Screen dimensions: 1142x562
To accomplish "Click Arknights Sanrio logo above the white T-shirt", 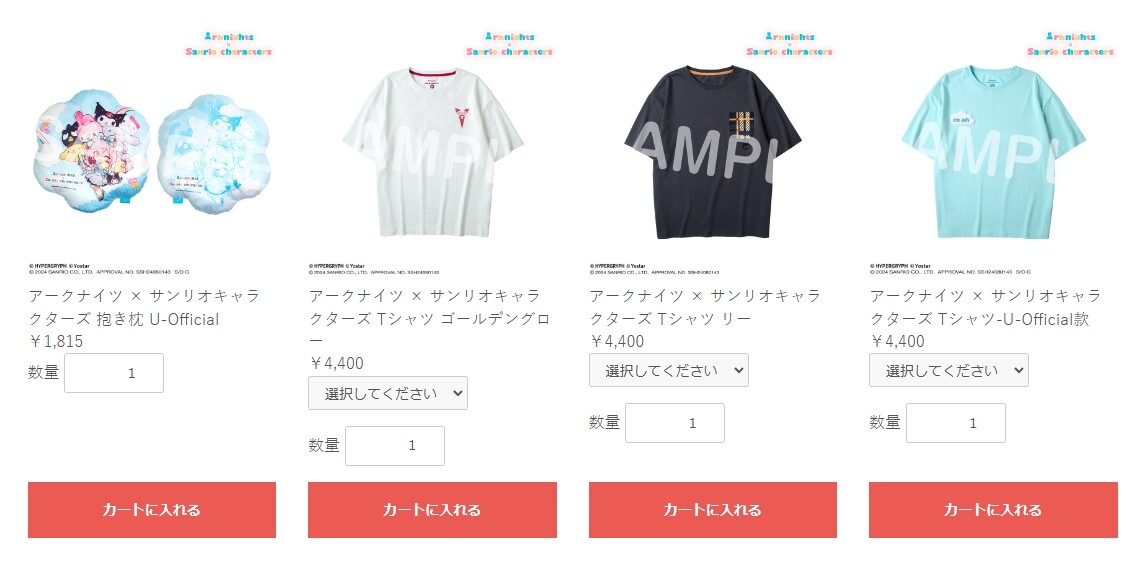I will click(510, 44).
